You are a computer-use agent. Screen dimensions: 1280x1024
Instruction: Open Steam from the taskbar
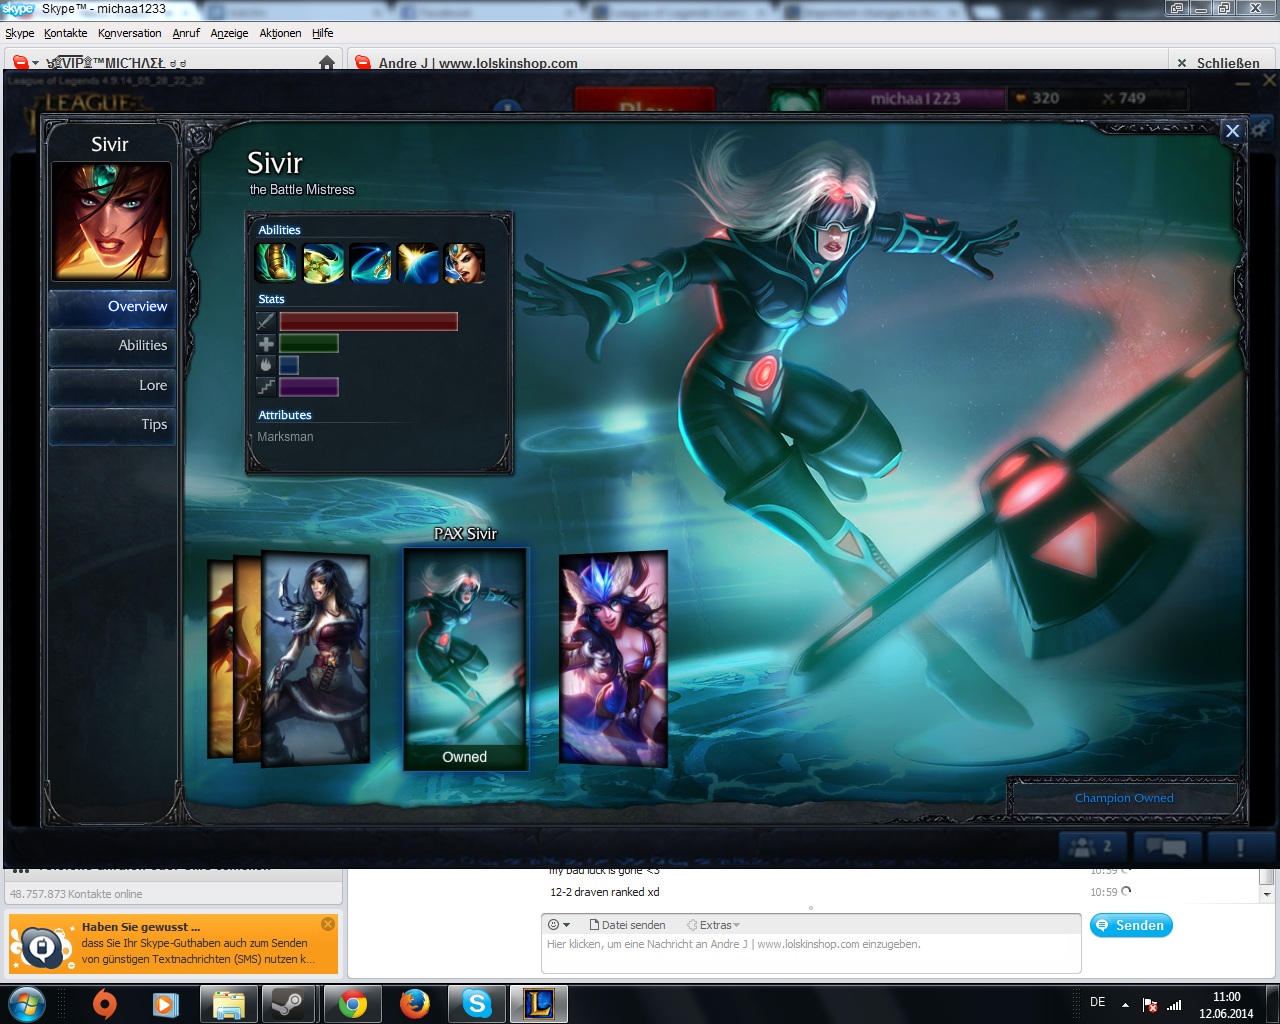coord(290,1003)
